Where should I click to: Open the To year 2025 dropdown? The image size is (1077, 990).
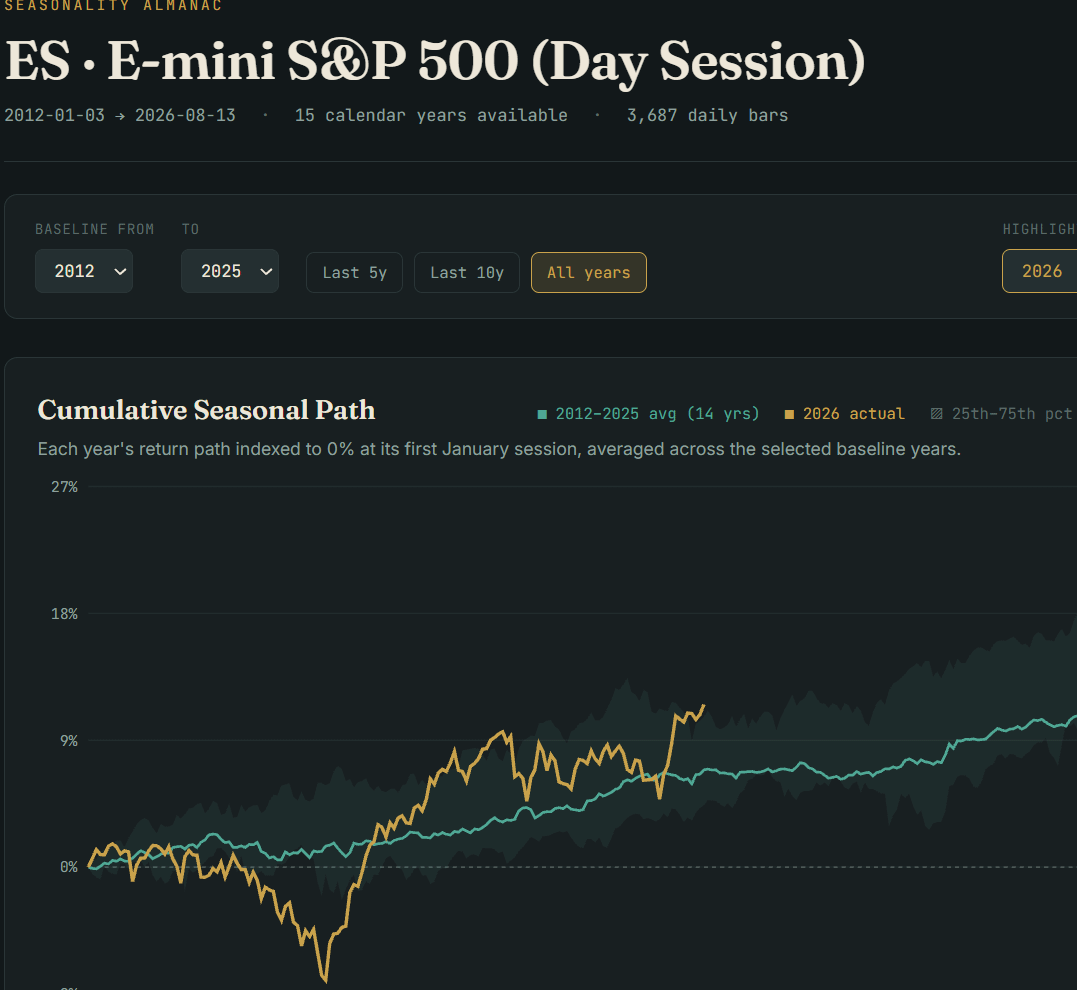229,271
